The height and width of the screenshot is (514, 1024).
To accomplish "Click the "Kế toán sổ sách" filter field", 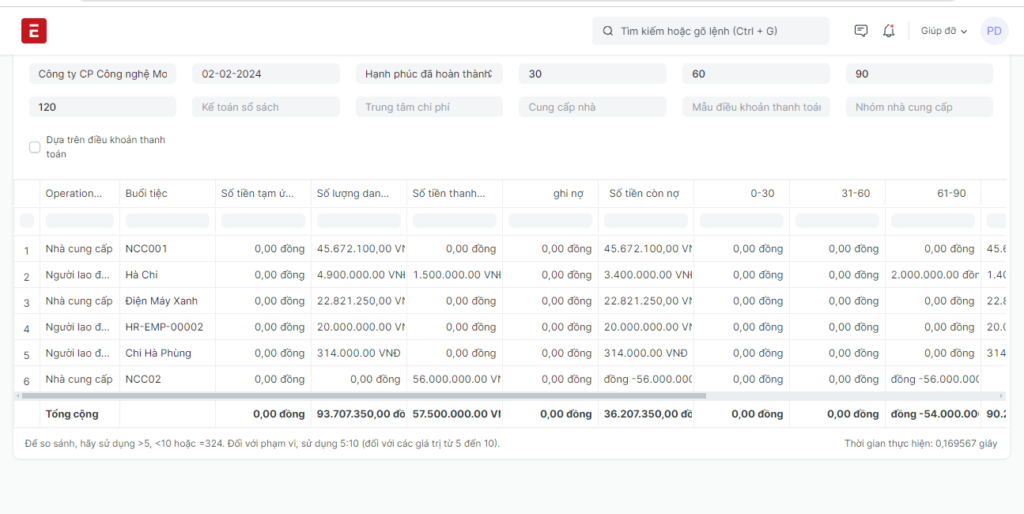I will pyautogui.click(x=265, y=107).
